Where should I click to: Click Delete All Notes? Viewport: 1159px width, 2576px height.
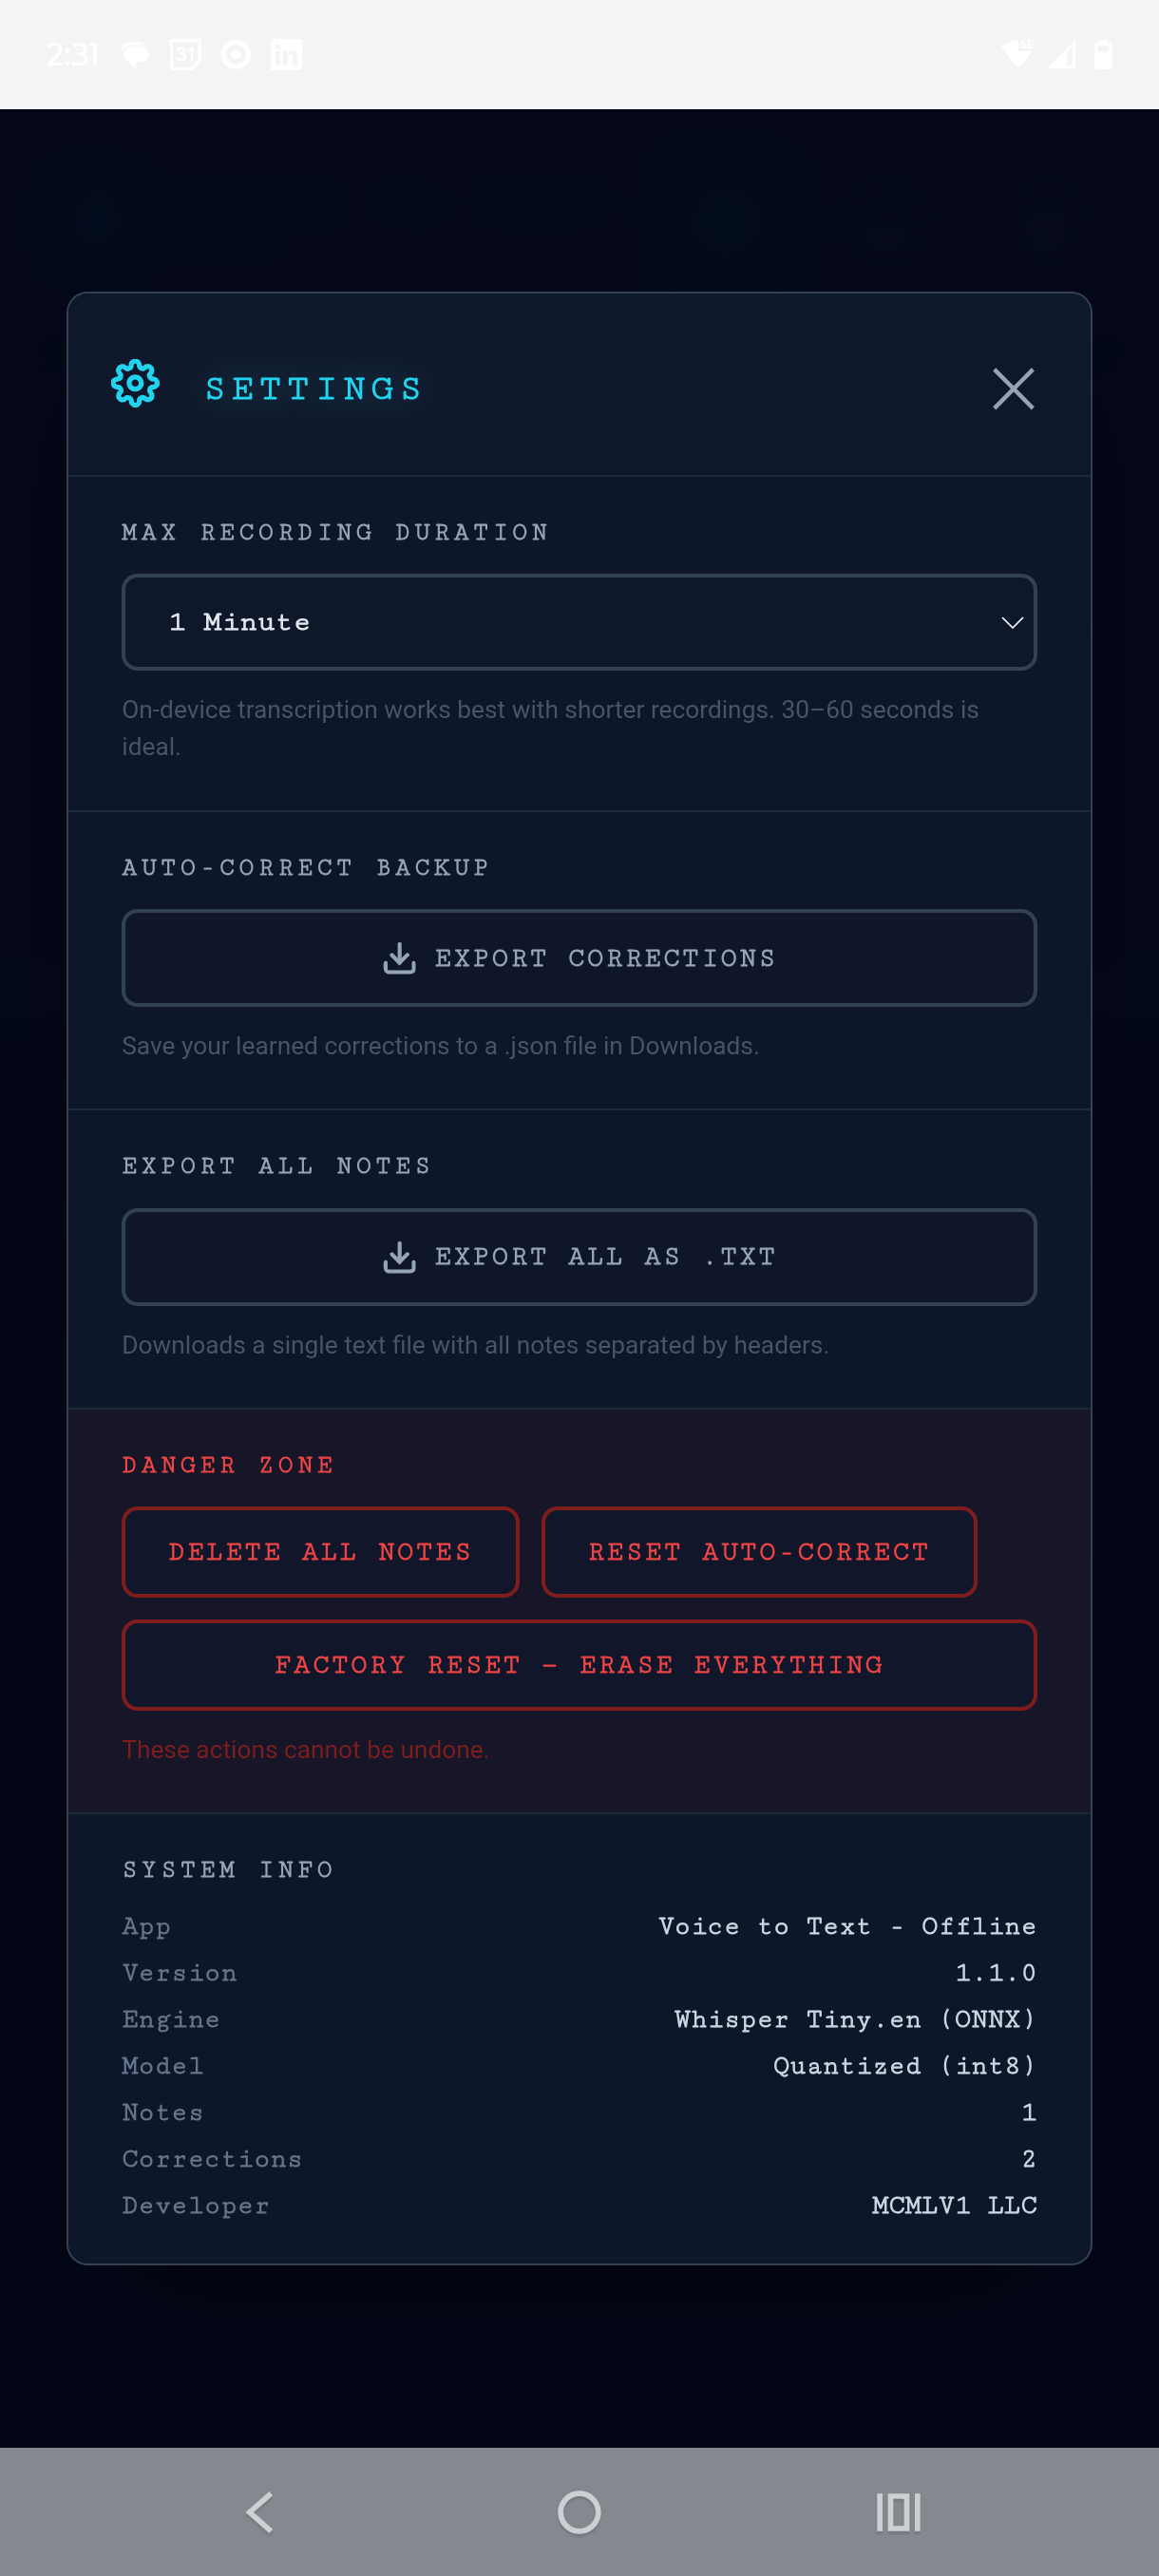320,1552
